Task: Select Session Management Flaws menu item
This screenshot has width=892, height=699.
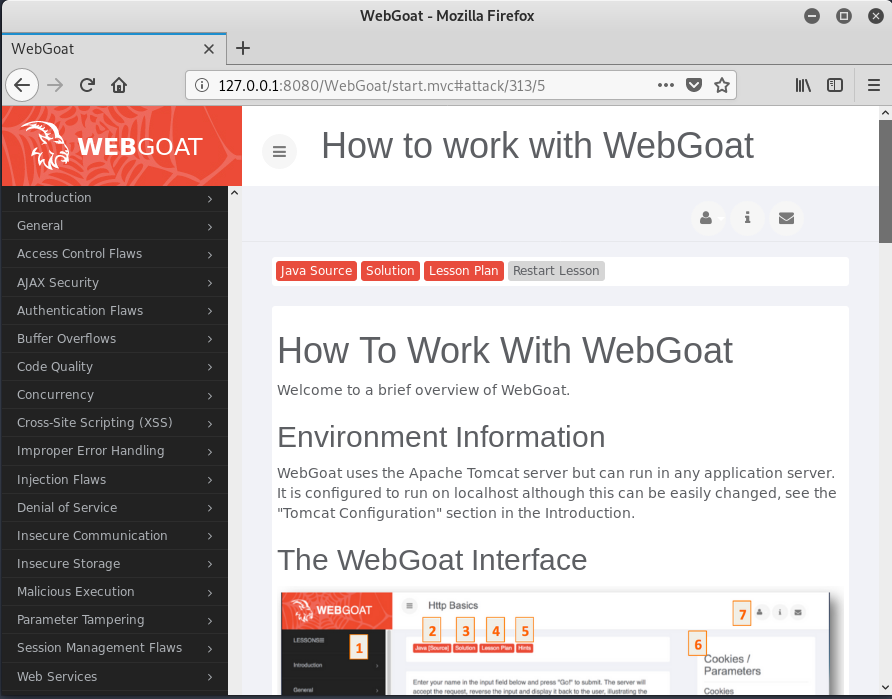Action: coord(115,648)
